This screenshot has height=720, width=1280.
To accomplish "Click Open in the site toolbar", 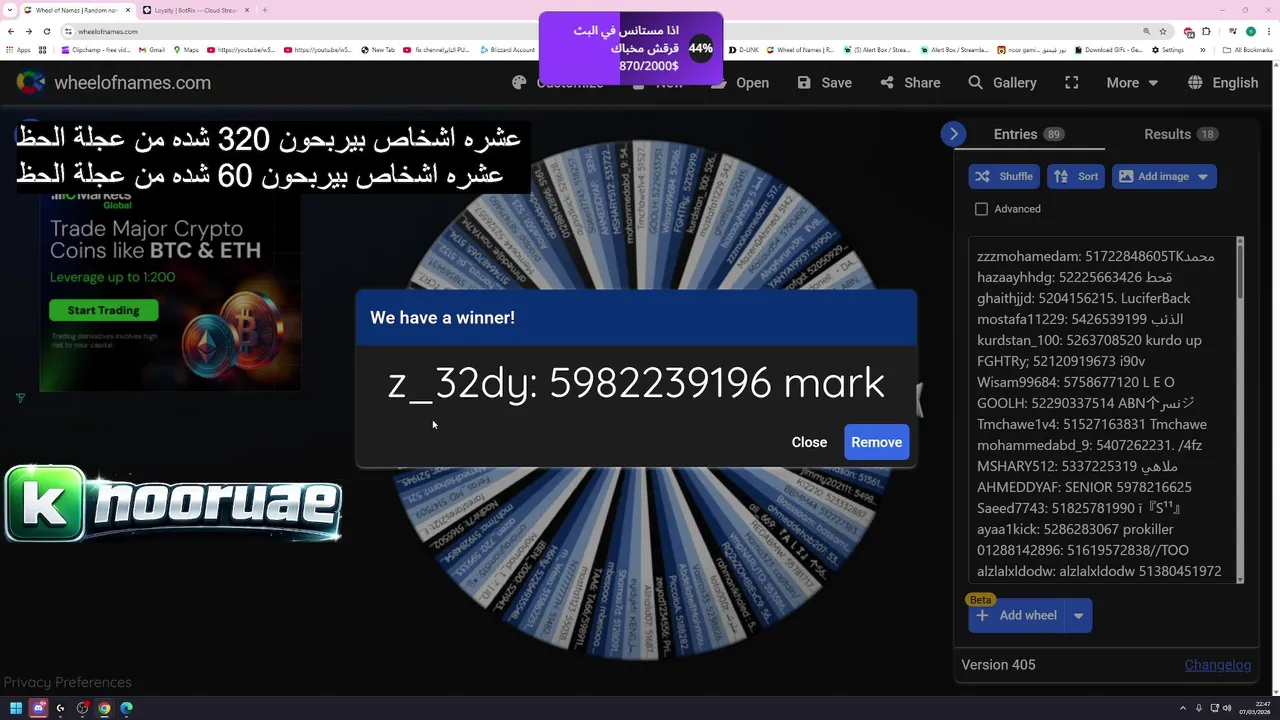I will pyautogui.click(x=740, y=83).
